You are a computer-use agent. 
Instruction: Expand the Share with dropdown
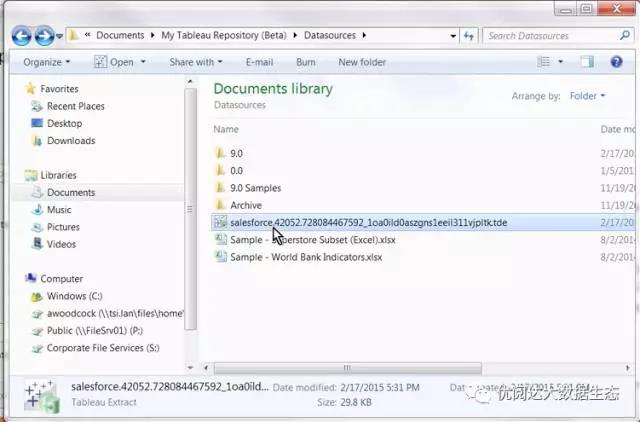(196, 62)
